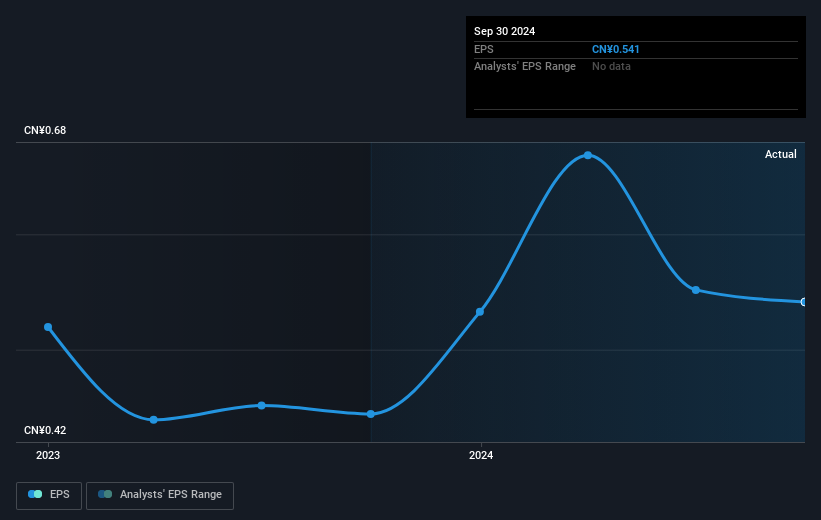Click the Analysts' EPS Range color swatch
Screen dimensions: 821x520
(105, 494)
